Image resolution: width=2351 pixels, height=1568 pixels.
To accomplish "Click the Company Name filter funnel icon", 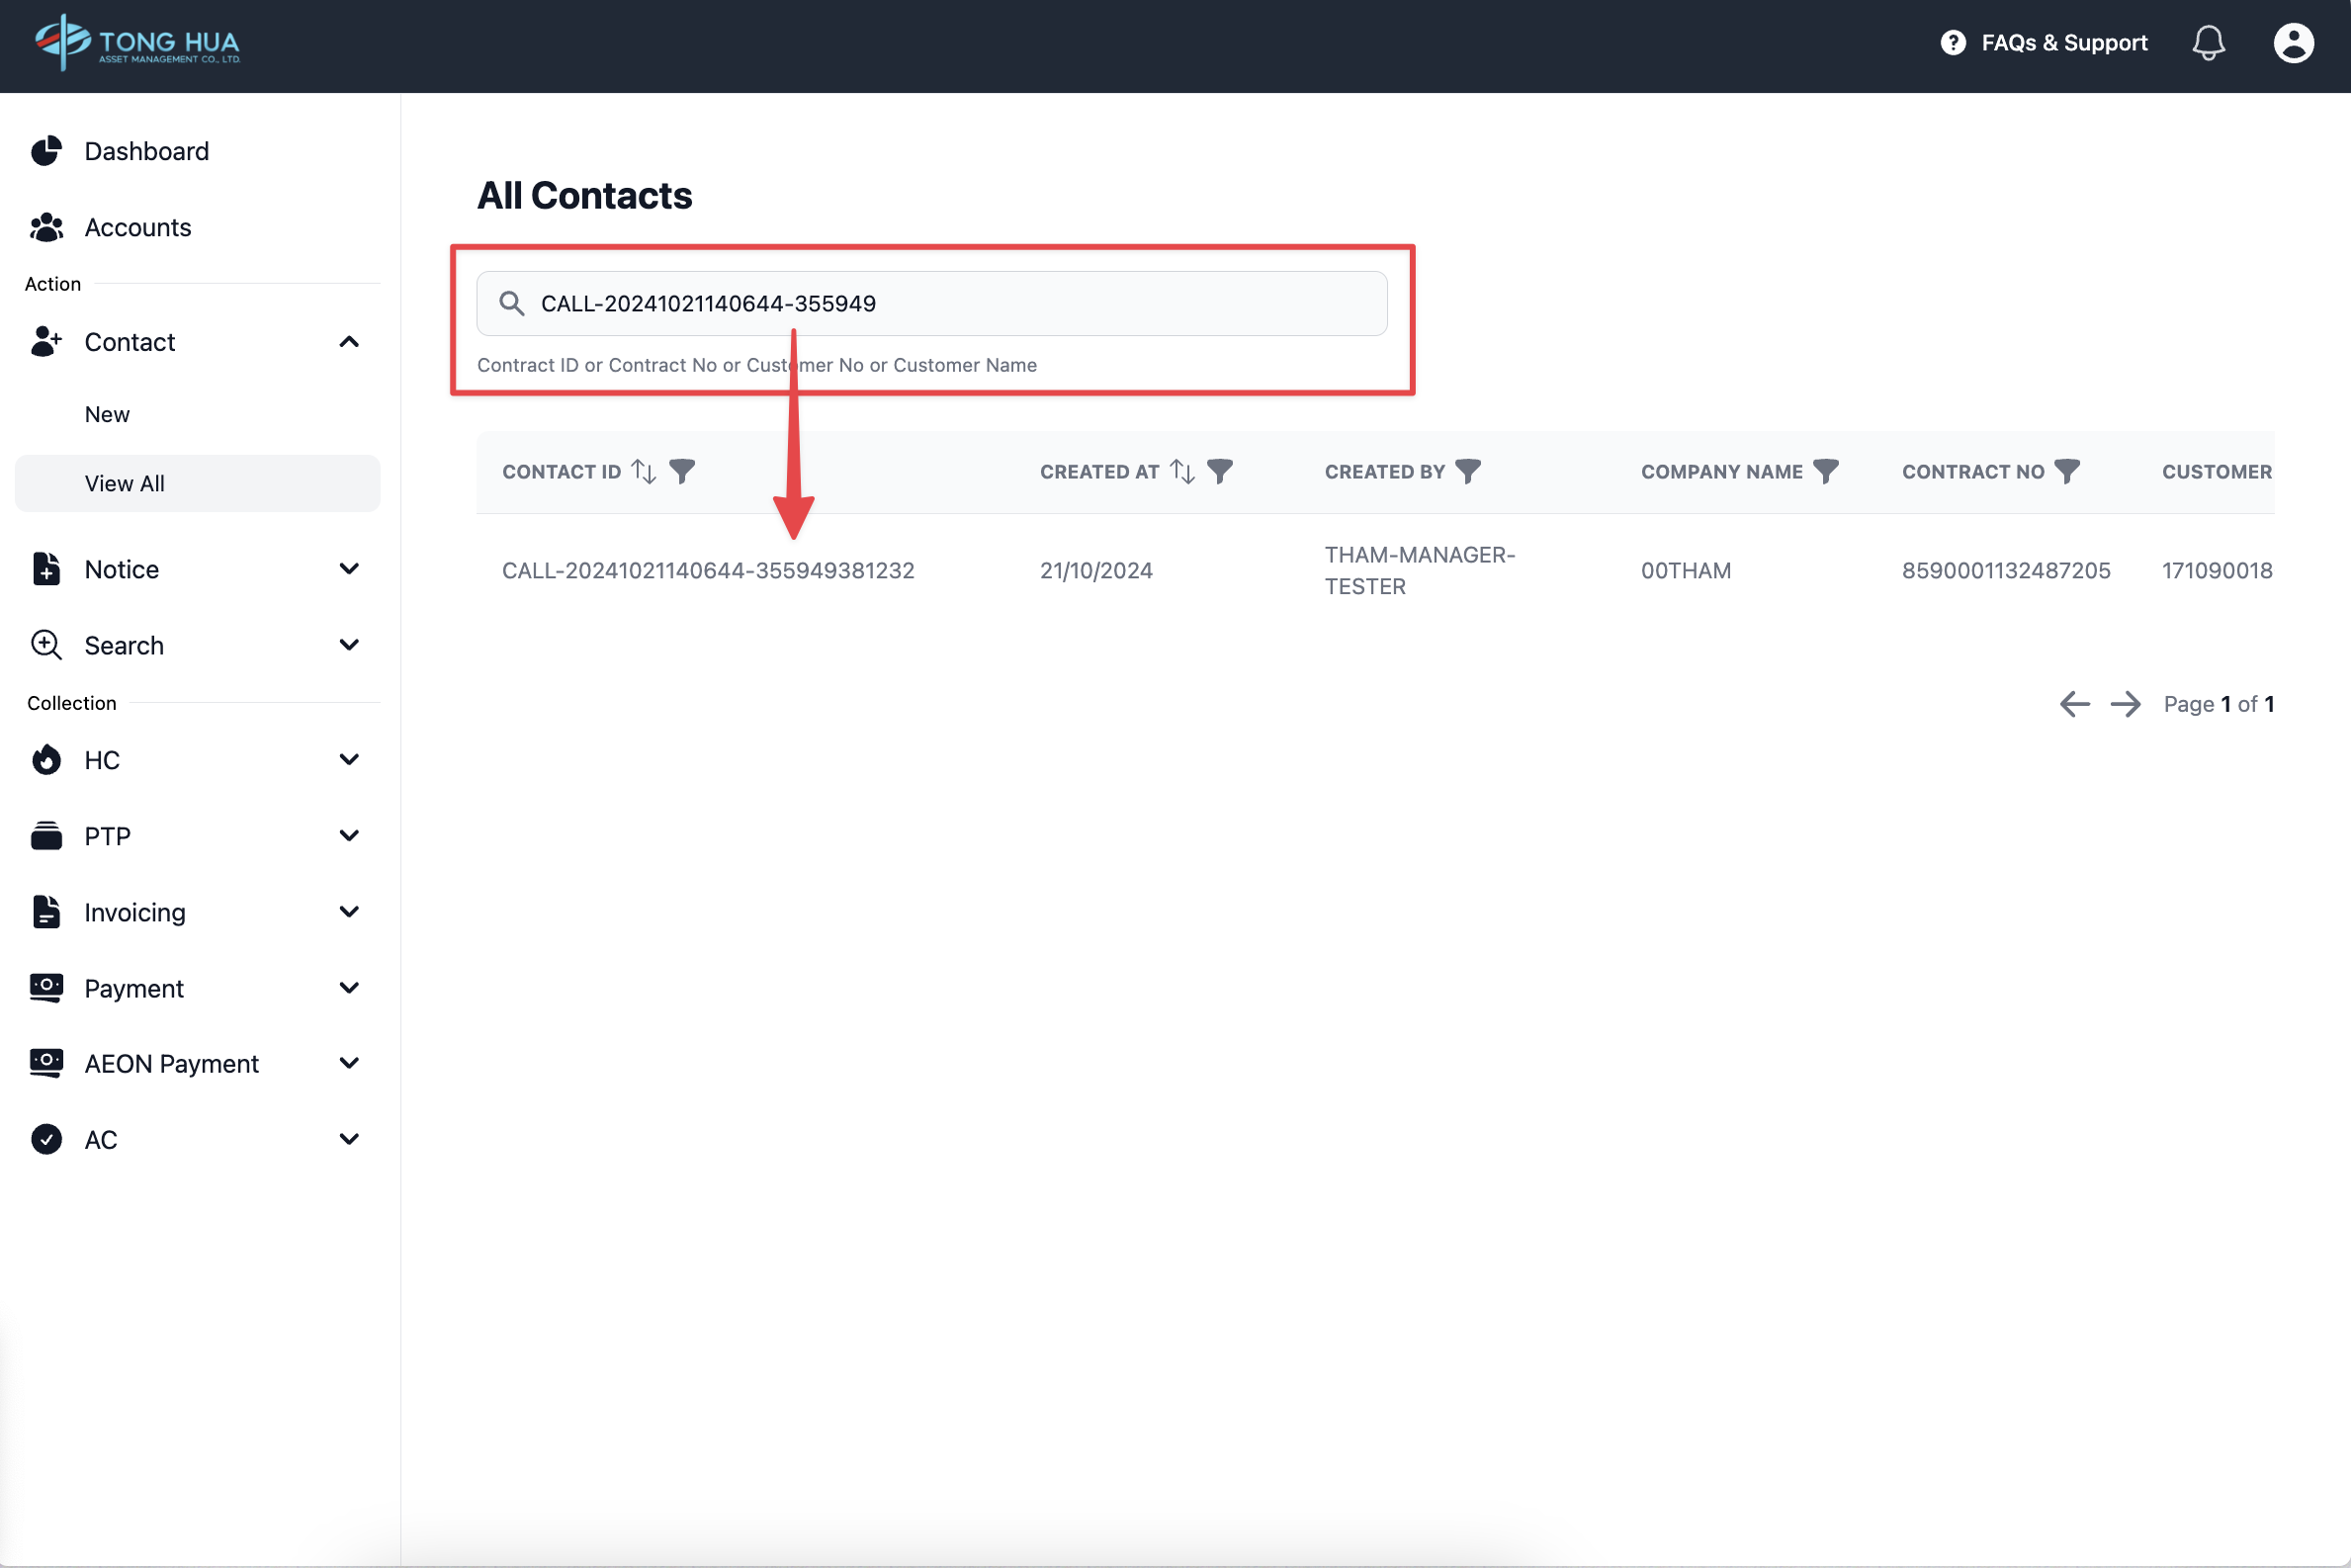I will coord(1825,471).
